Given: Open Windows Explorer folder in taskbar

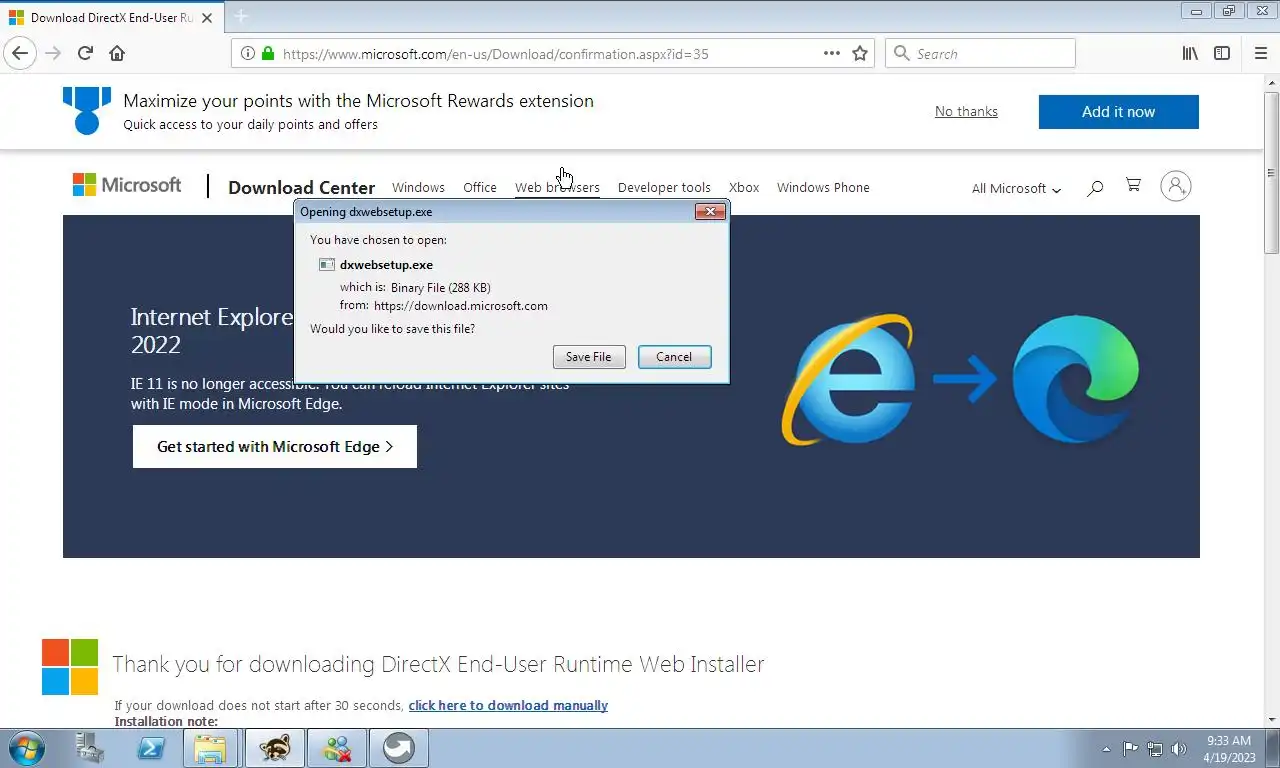Looking at the screenshot, I should click(x=210, y=748).
